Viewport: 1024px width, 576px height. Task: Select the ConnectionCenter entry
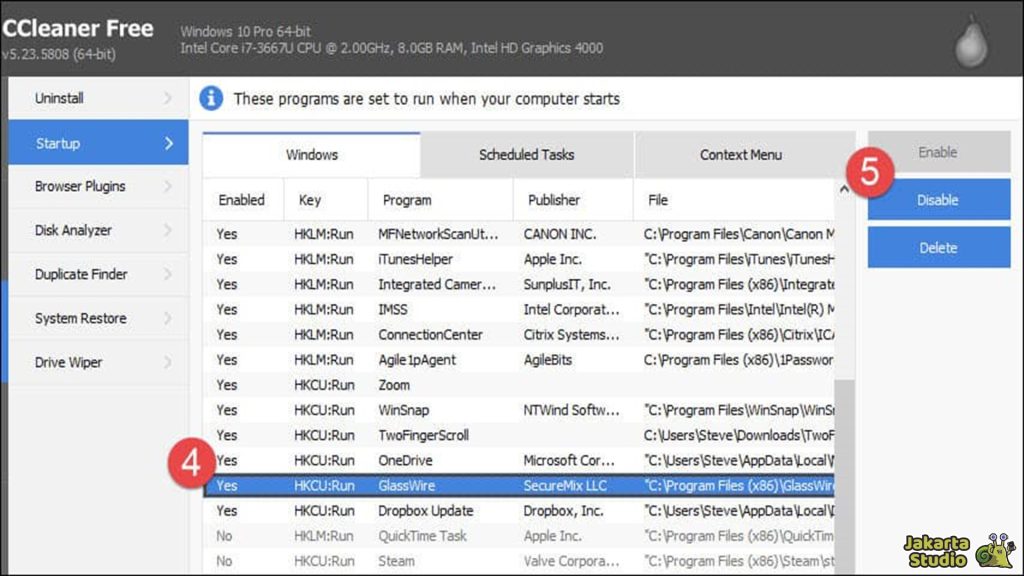[x=519, y=334]
